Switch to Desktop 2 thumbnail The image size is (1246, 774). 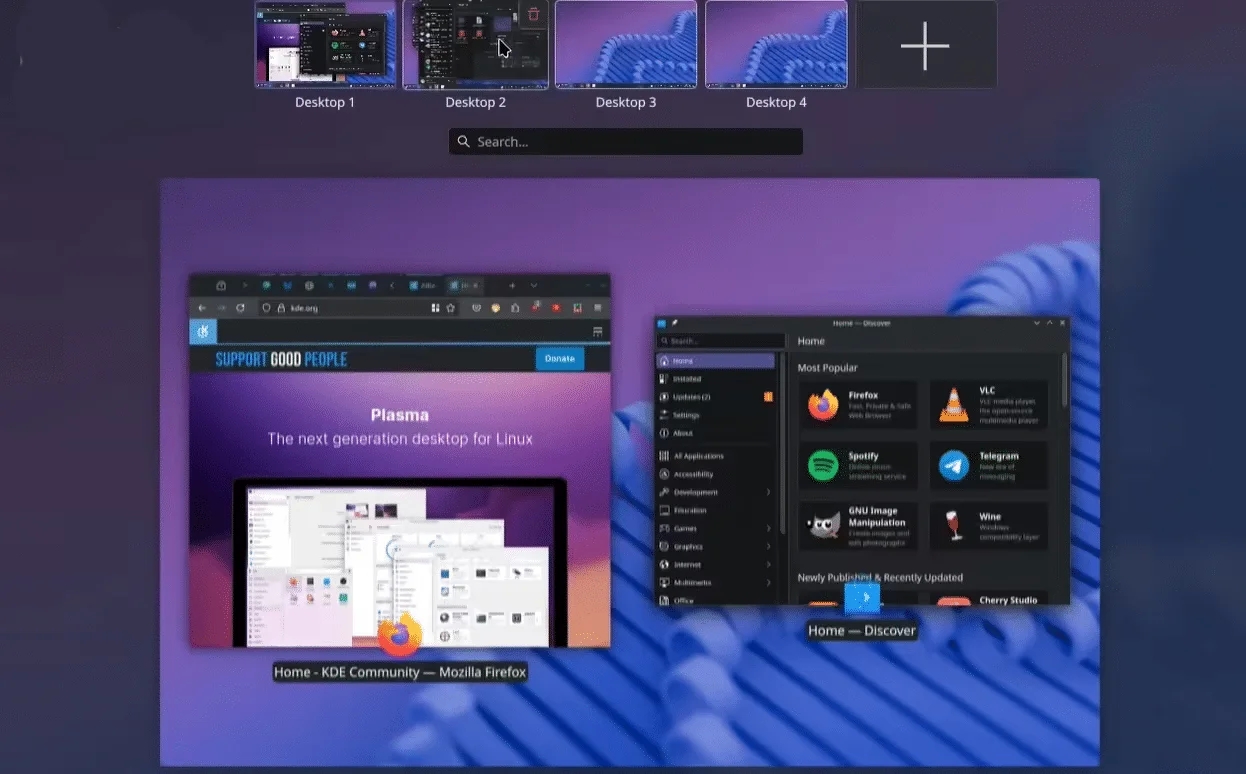tap(475, 45)
